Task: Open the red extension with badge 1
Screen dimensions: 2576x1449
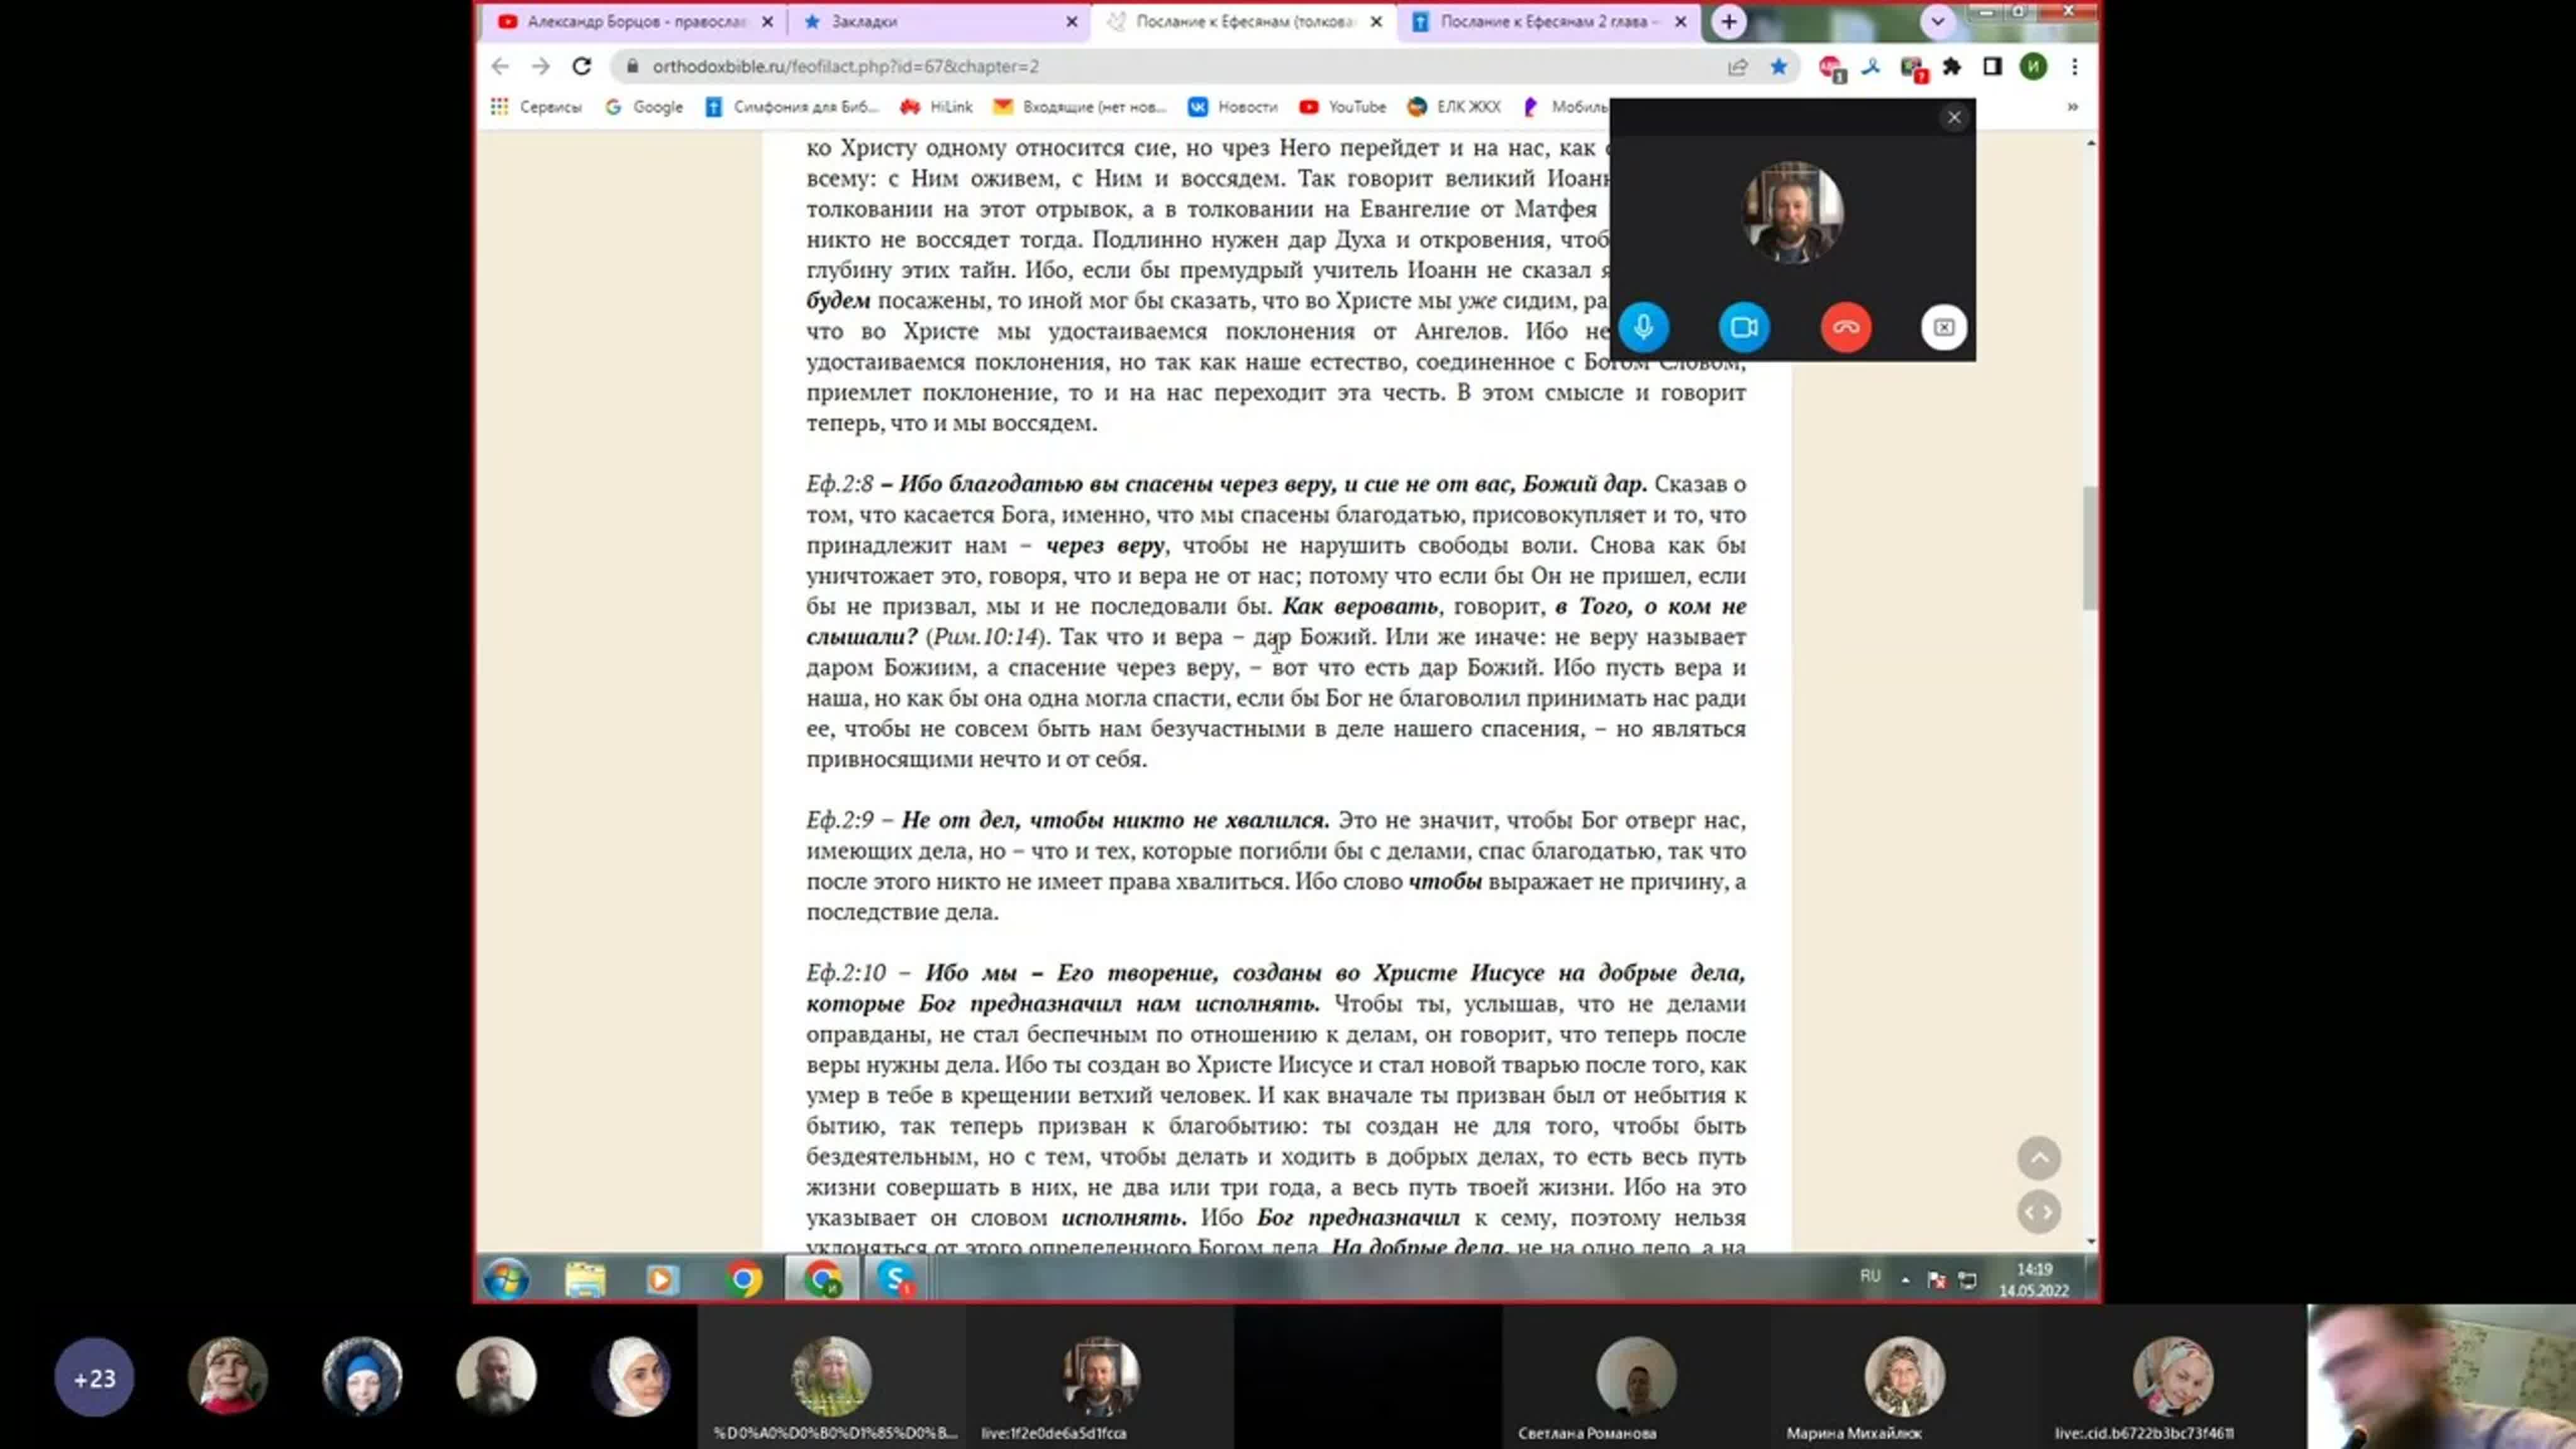Action: [x=1831, y=68]
